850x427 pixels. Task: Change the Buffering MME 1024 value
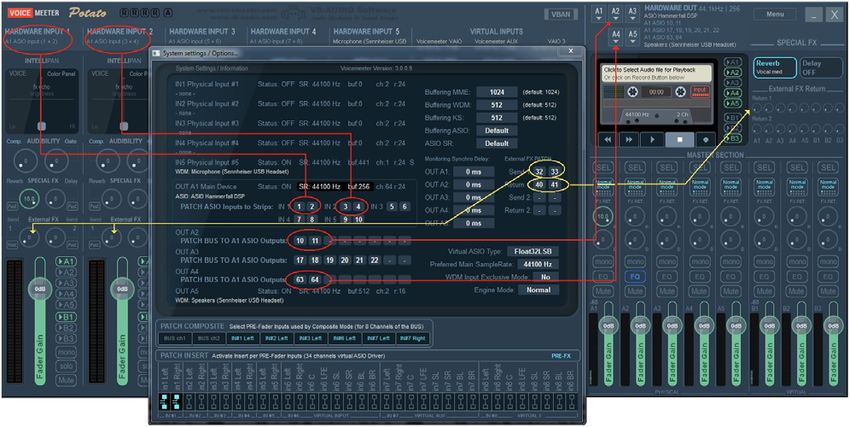[497, 92]
